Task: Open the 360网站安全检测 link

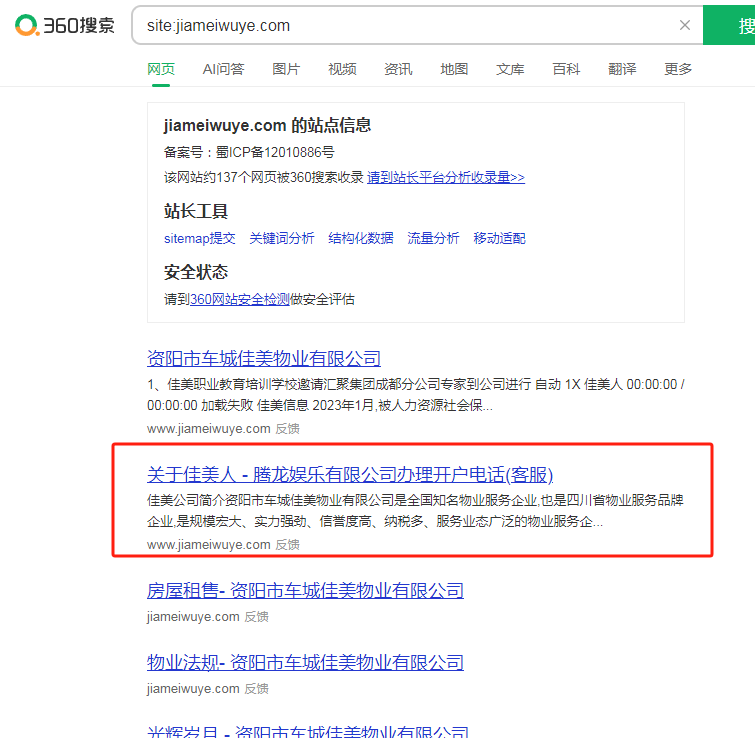Action: pos(240,299)
